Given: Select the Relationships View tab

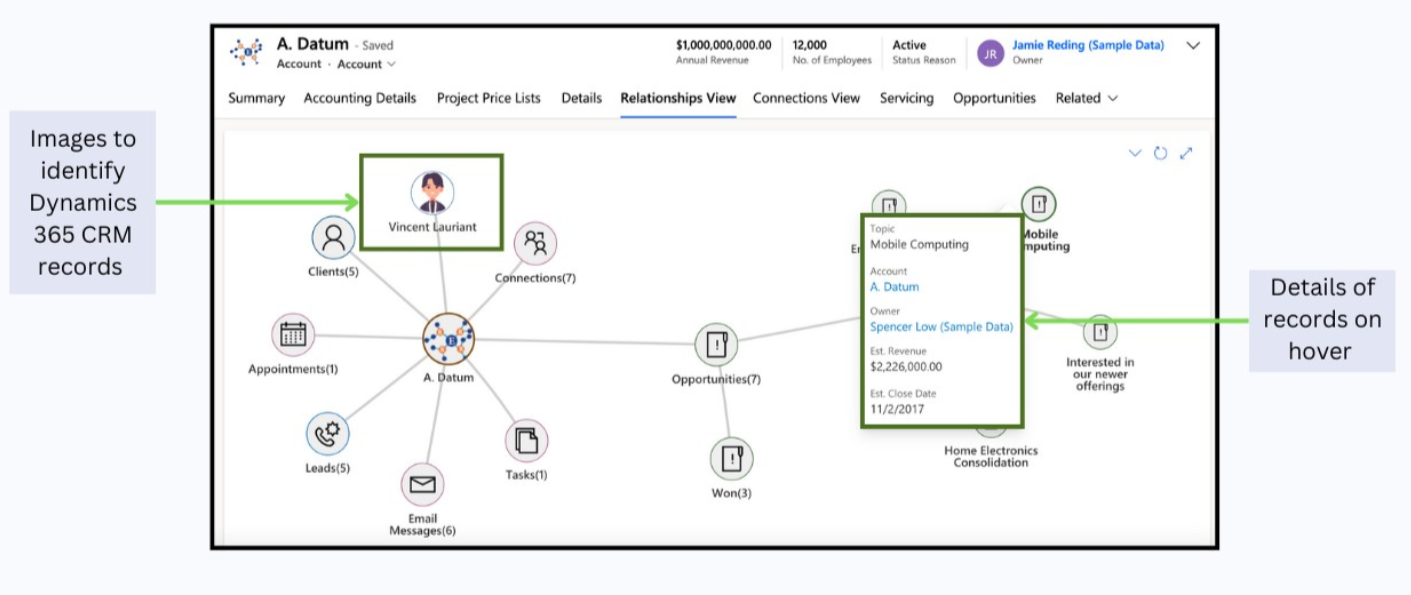Looking at the screenshot, I should 678,98.
